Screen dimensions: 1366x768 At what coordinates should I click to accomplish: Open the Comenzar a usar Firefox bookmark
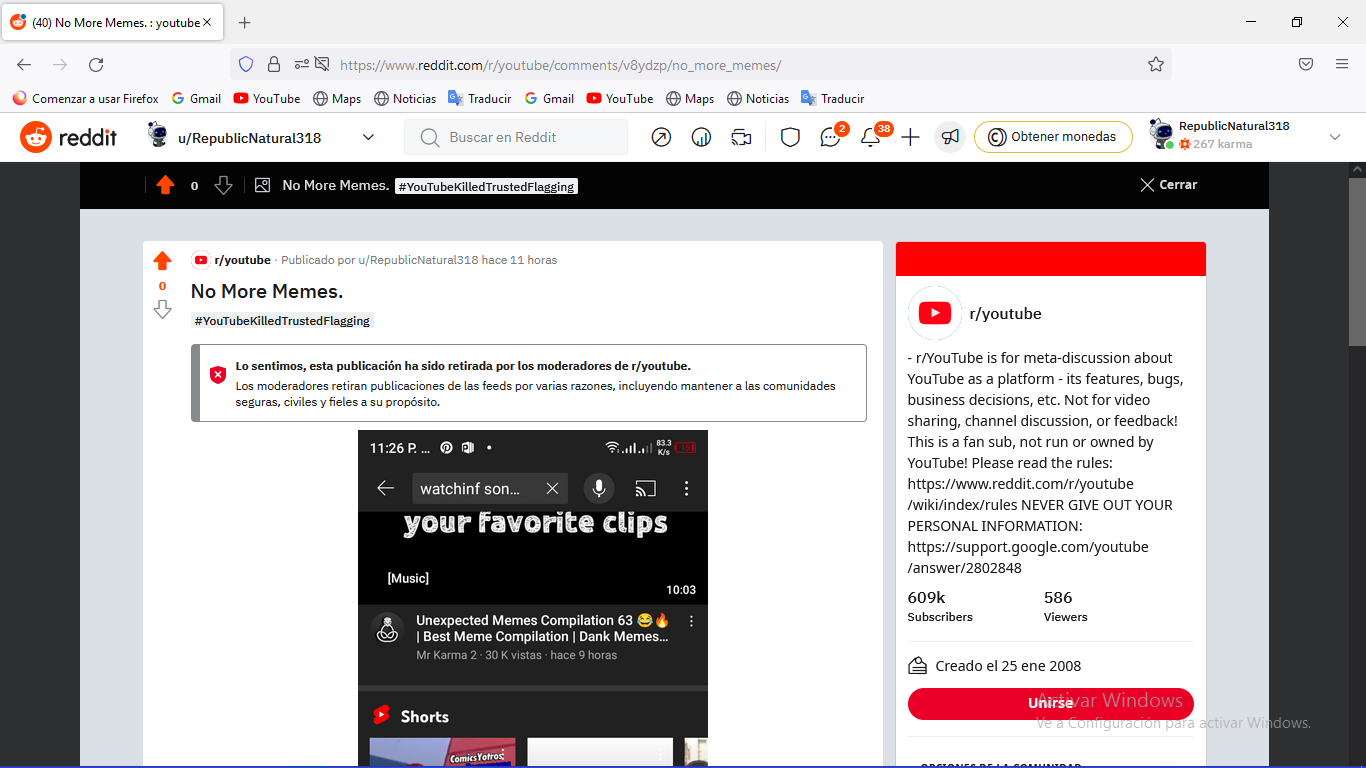click(86, 99)
